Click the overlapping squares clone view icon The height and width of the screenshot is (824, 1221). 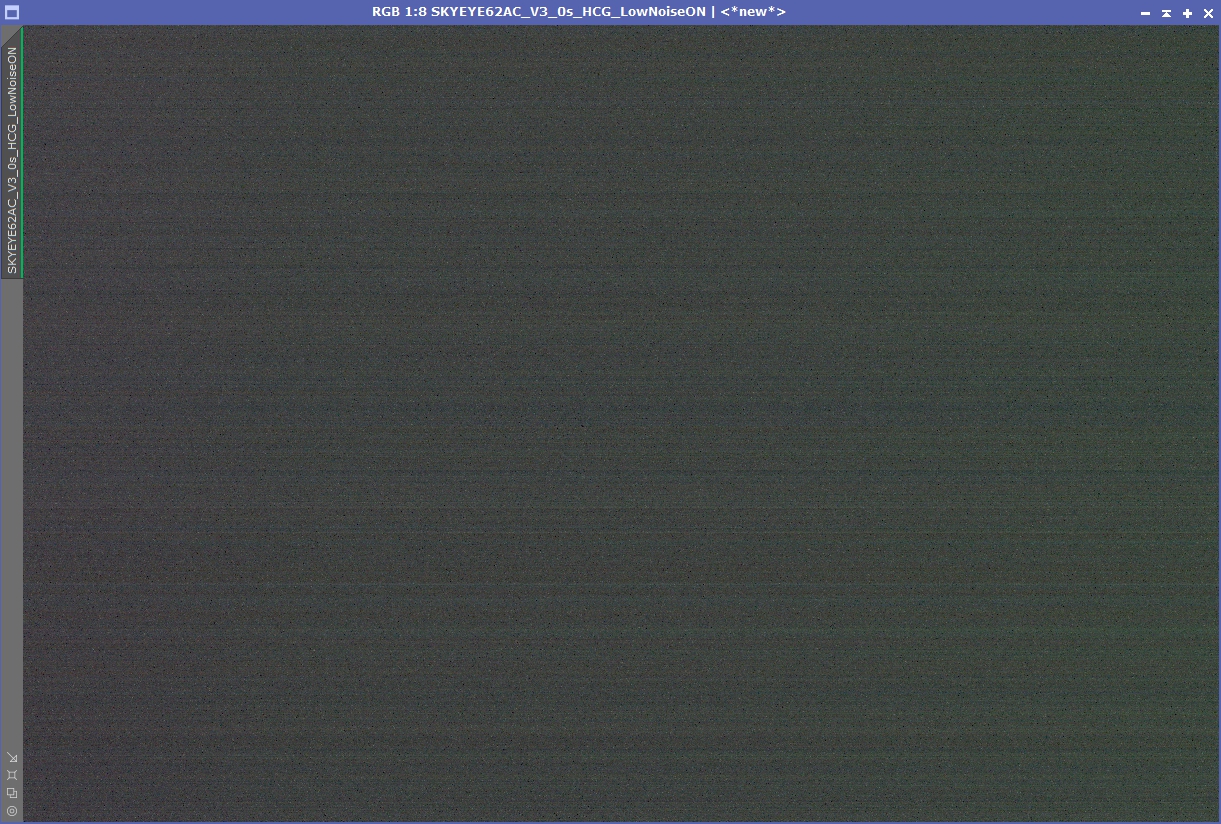point(12,793)
